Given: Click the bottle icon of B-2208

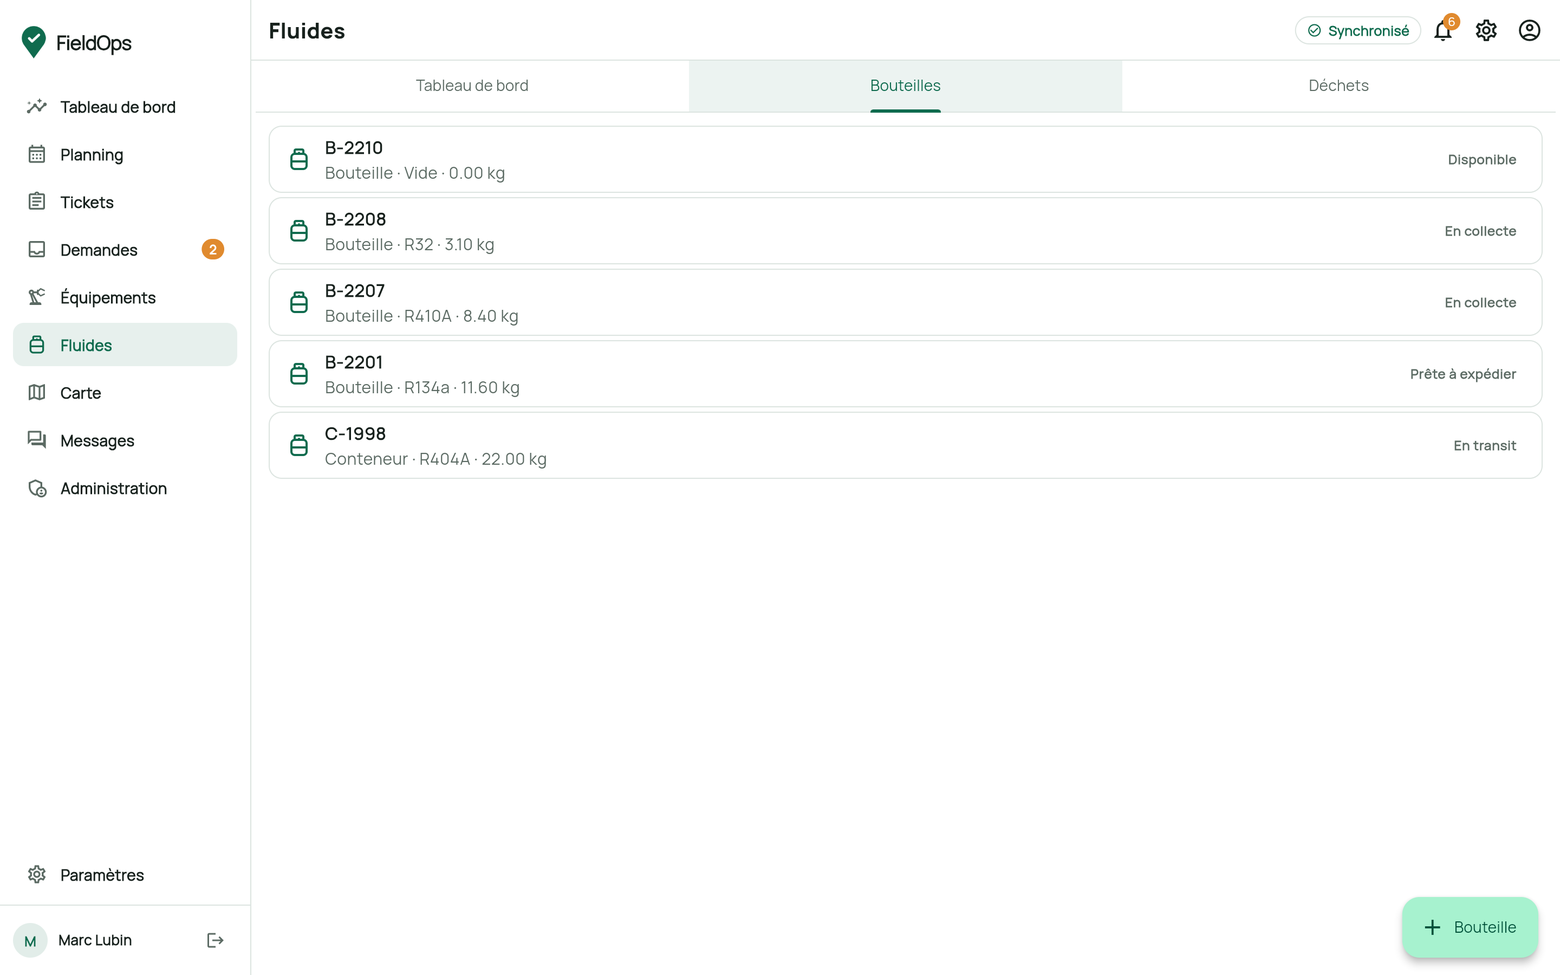Looking at the screenshot, I should pyautogui.click(x=299, y=231).
